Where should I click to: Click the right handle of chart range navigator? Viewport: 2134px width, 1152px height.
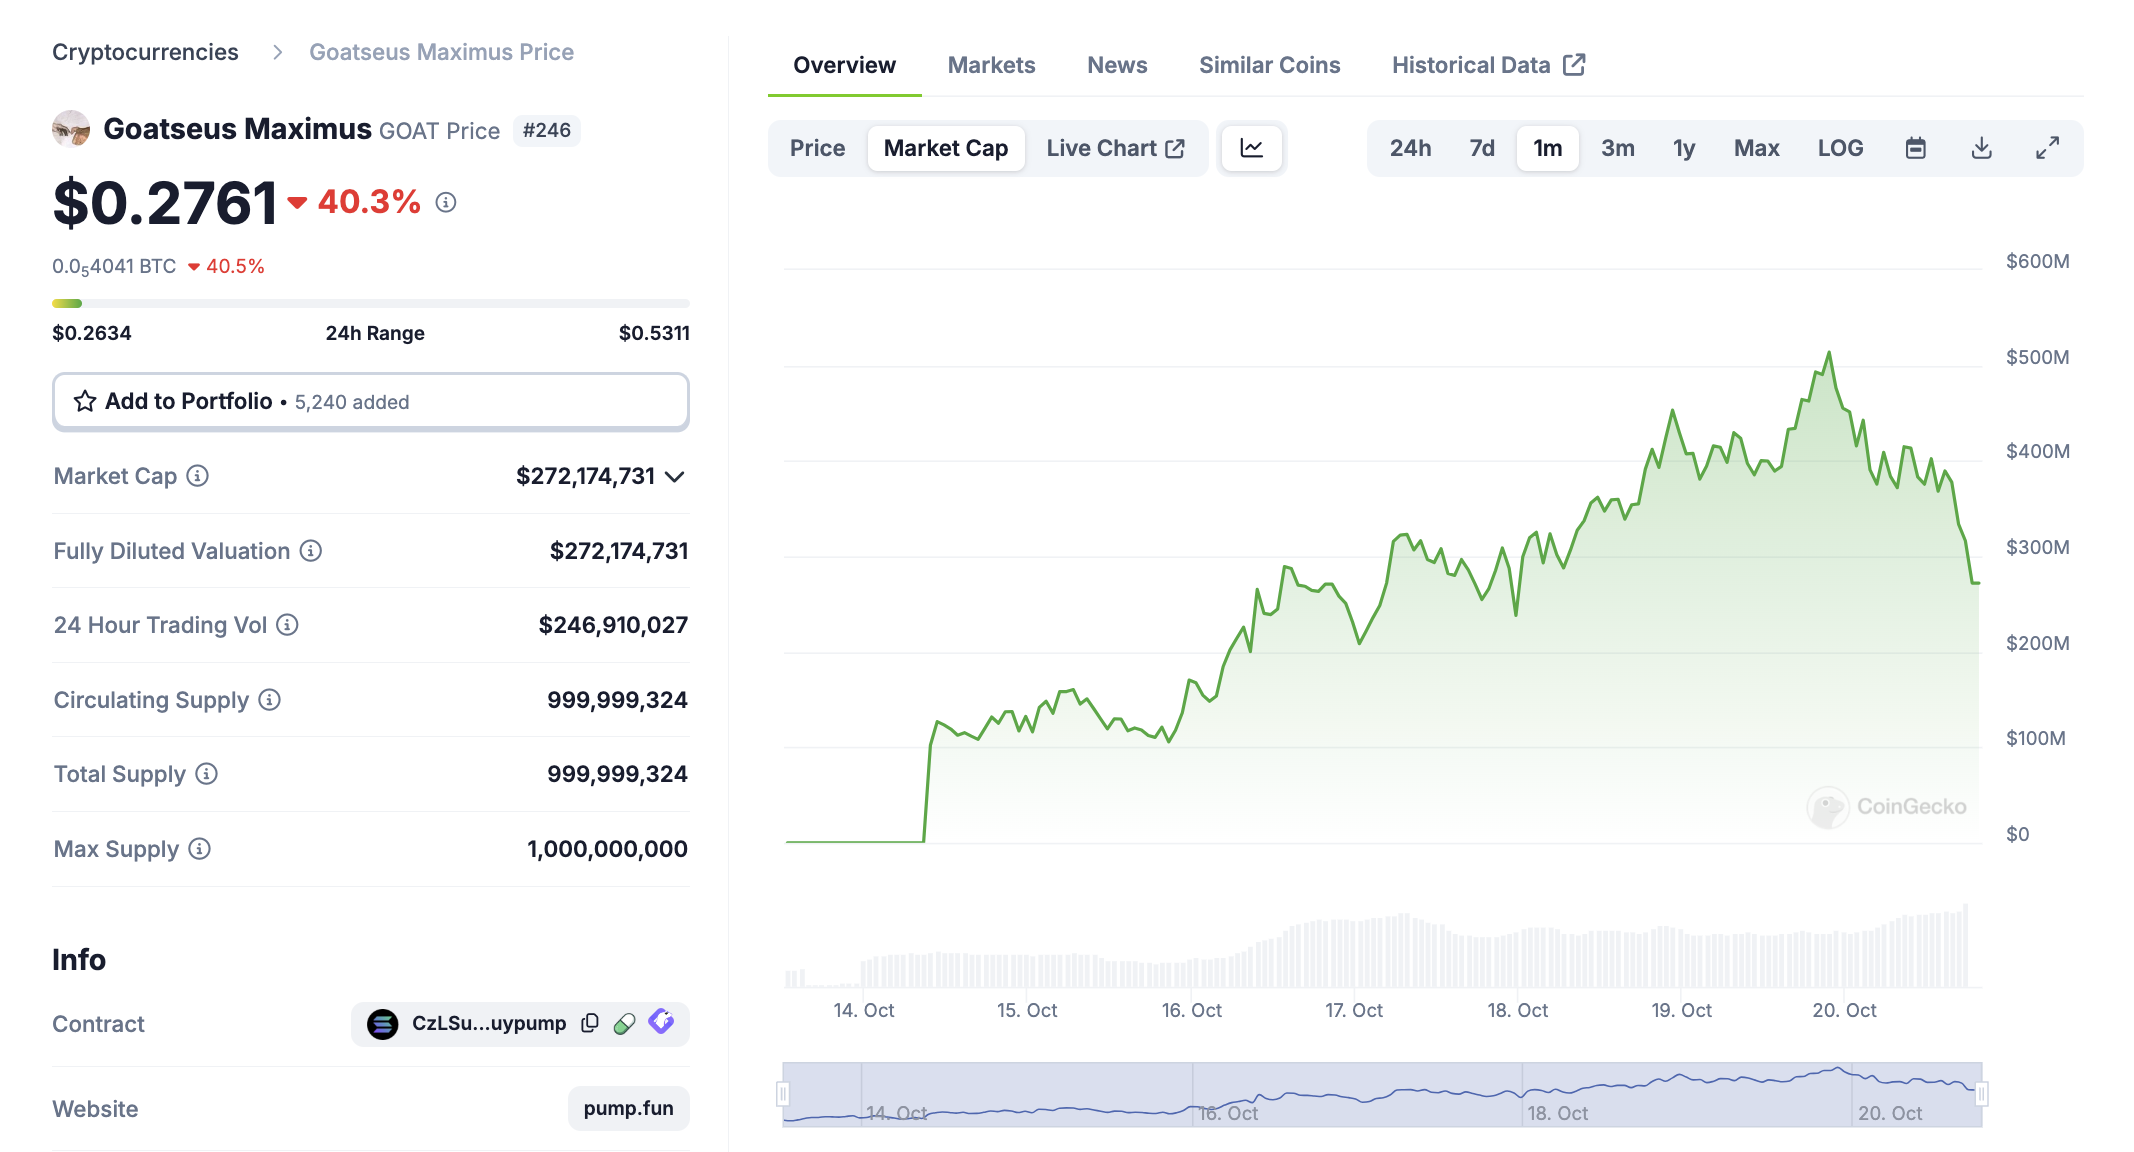(1981, 1094)
